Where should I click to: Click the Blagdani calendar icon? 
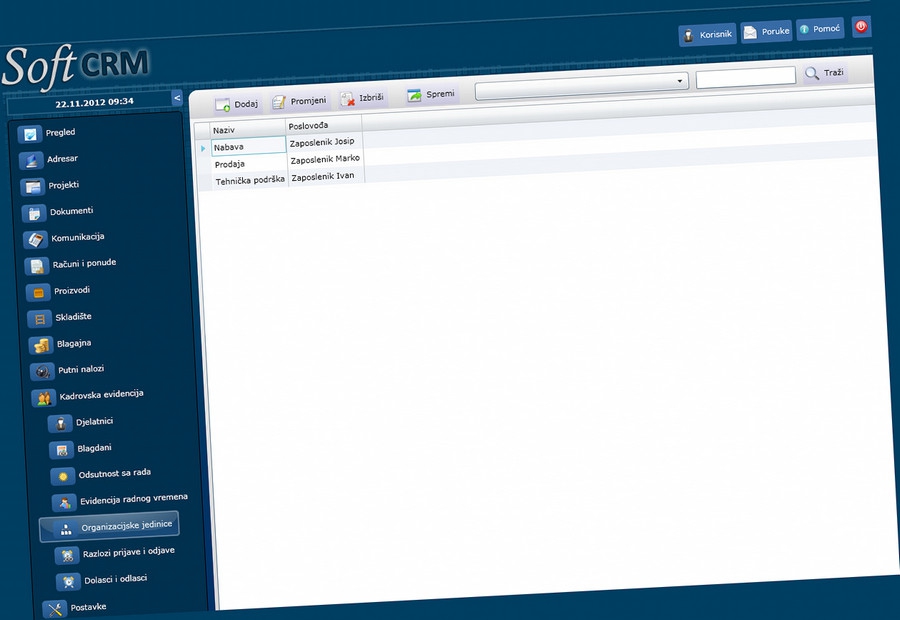(61, 450)
